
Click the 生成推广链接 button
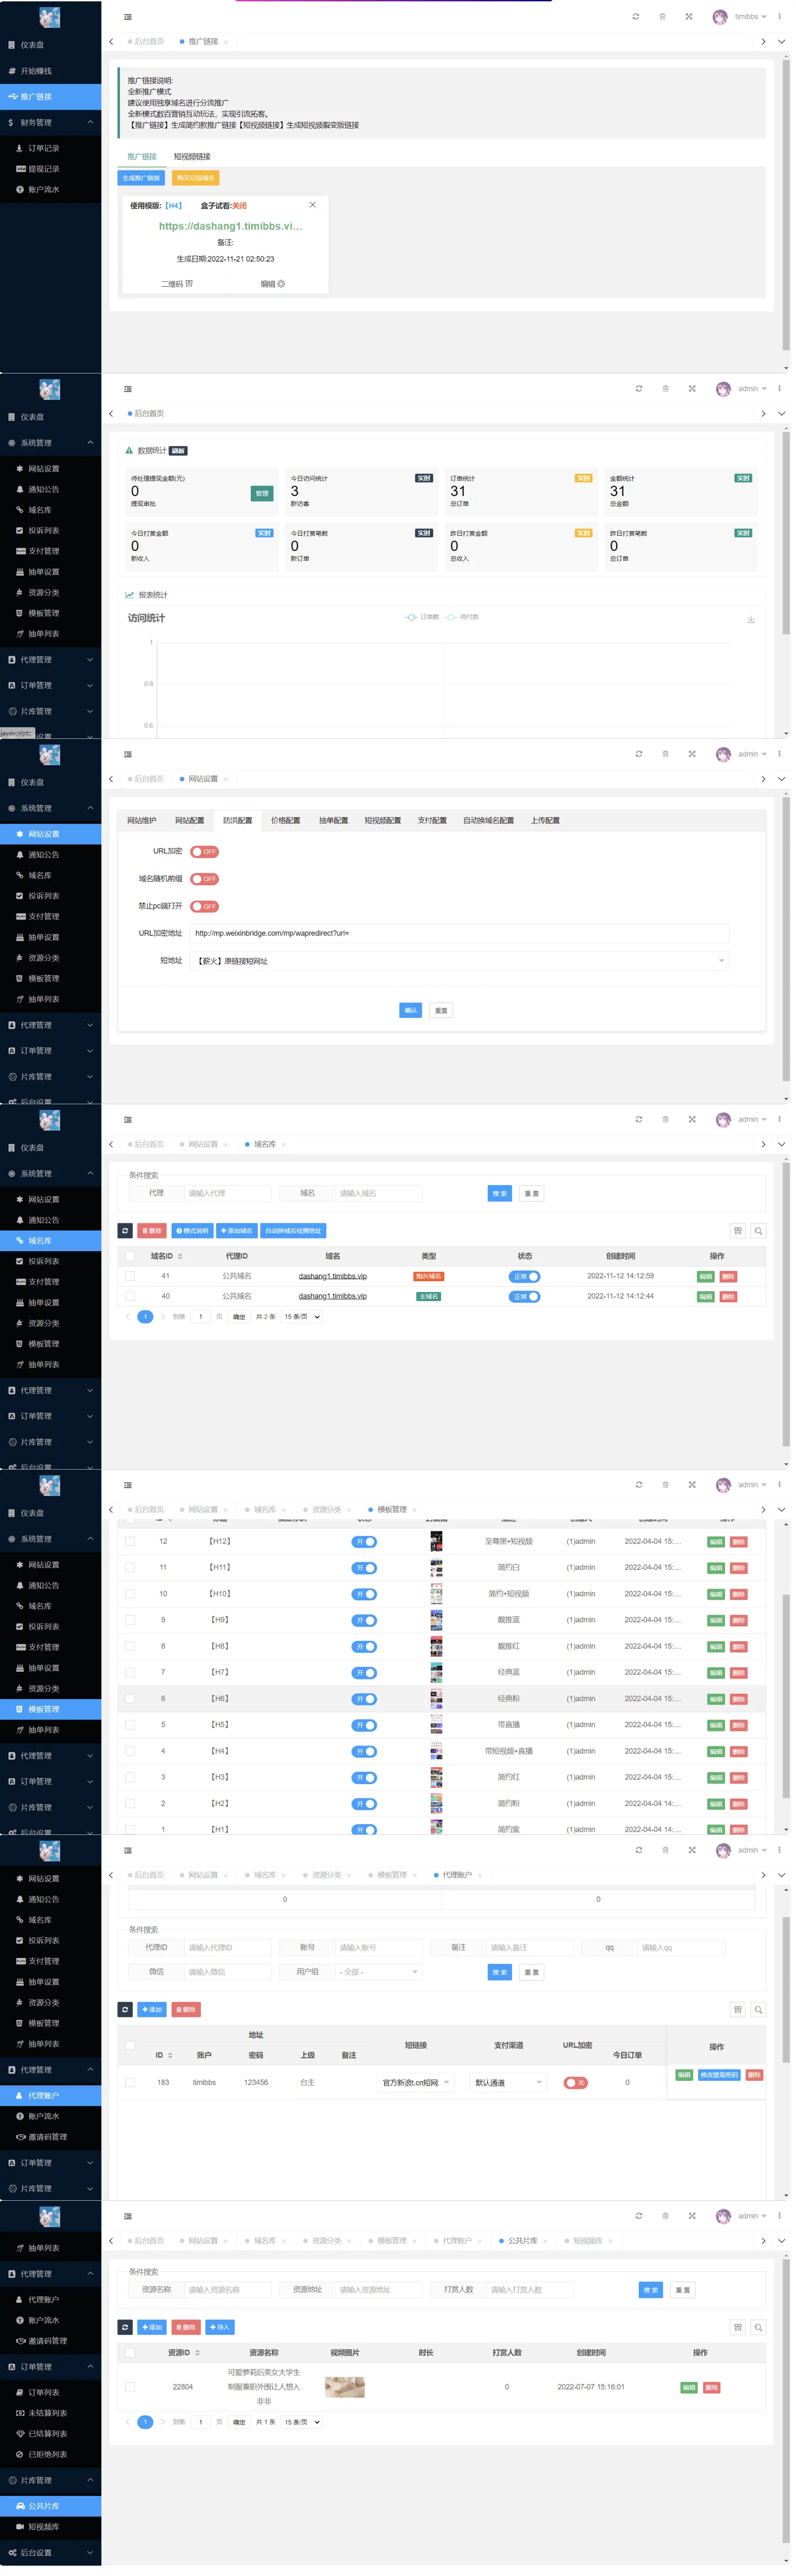point(141,178)
